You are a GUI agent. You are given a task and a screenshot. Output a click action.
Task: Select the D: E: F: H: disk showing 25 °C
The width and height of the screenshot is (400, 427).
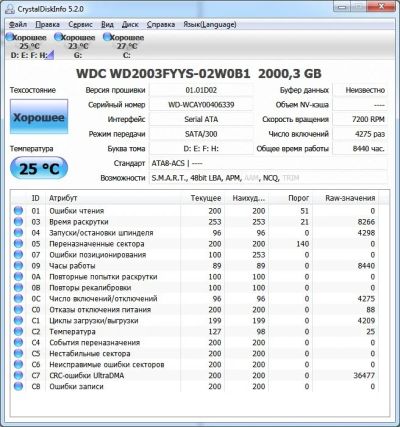[28, 46]
